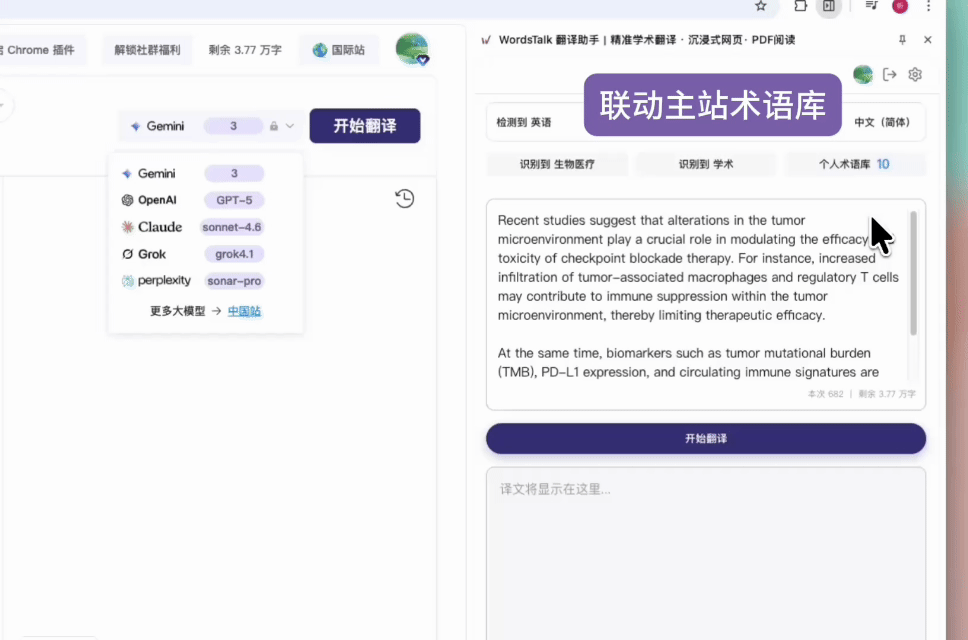
Task: Pin the WordsTalk side panel
Action: pos(902,39)
